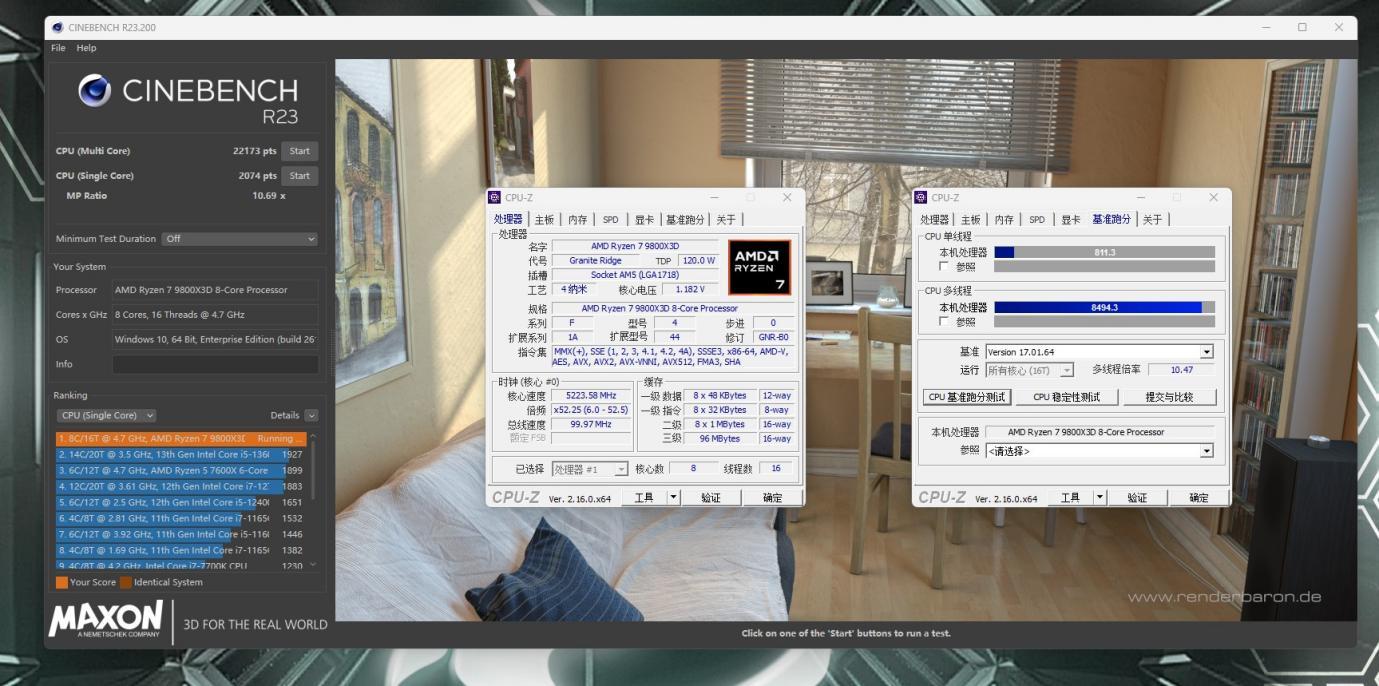Image resolution: width=1379 pixels, height=686 pixels.
Task: Switch to 基准跑分 tab in the left CPU-Z window
Action: (685, 220)
